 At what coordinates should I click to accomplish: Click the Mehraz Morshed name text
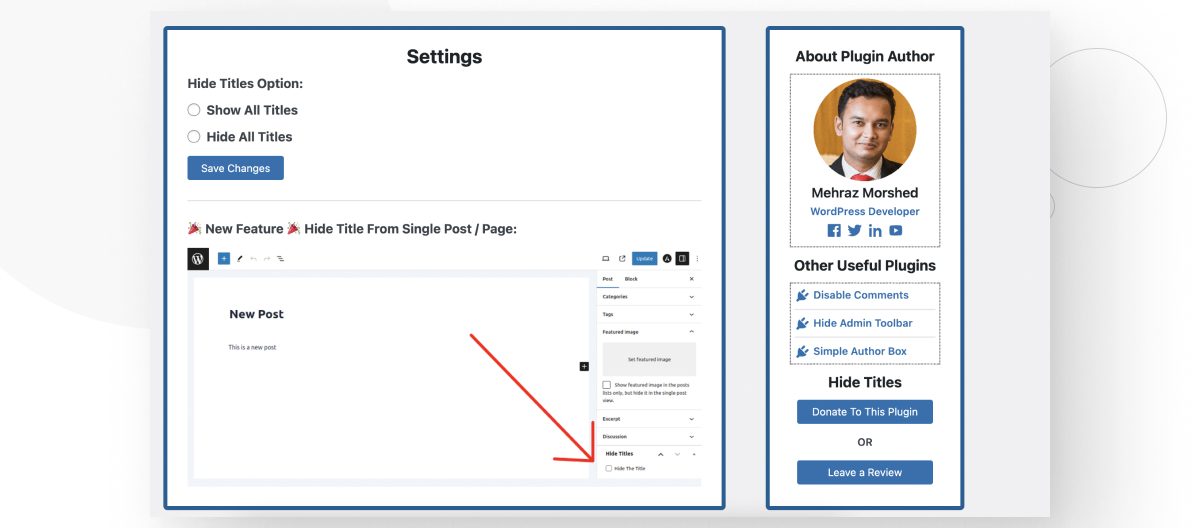[x=865, y=193]
